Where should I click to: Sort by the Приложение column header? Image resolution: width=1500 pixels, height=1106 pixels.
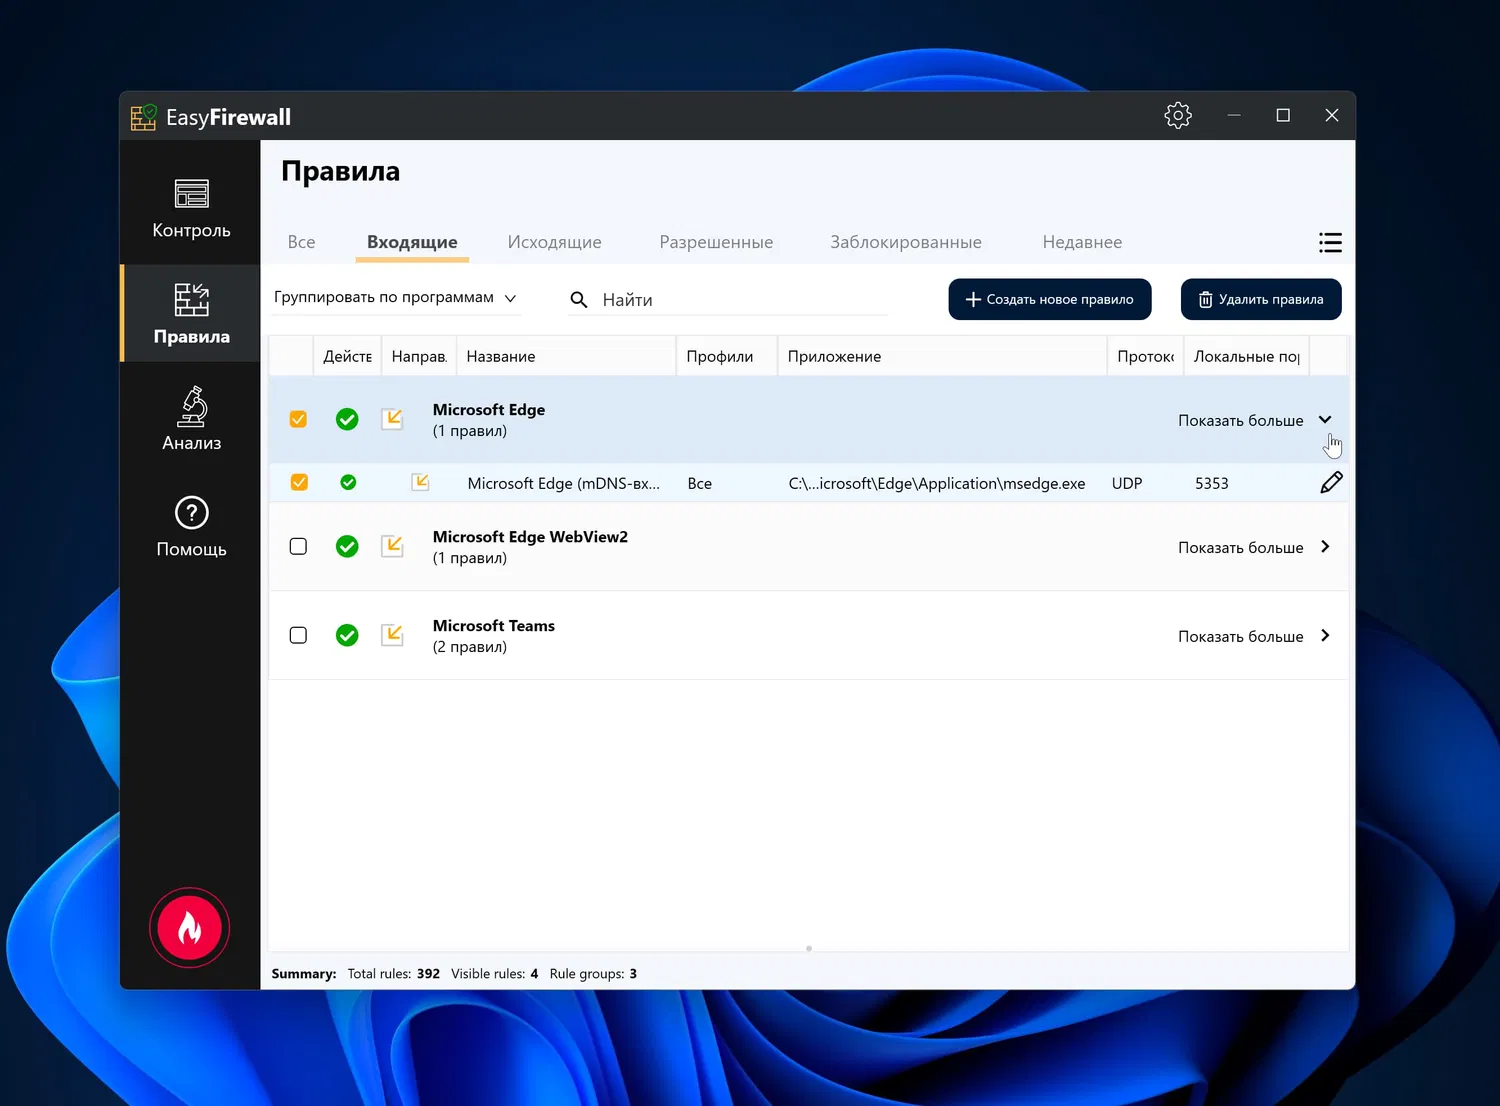(x=942, y=356)
